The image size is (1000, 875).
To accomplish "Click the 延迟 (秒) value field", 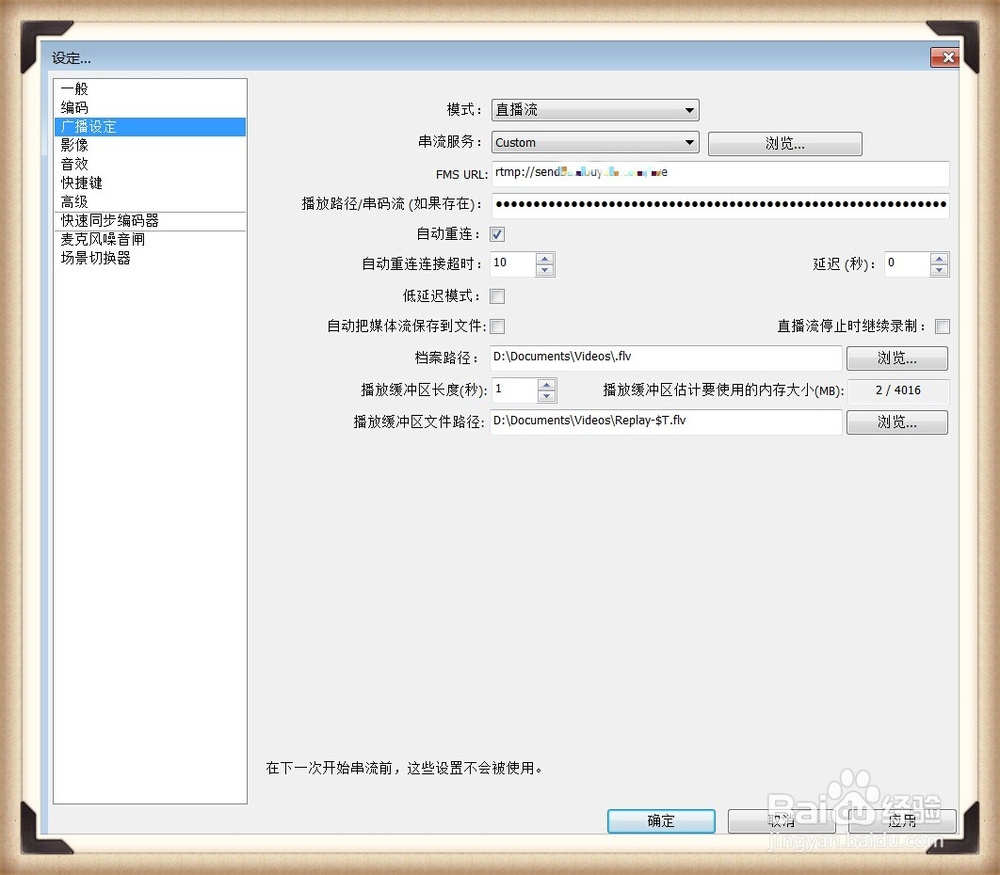I will [x=907, y=263].
